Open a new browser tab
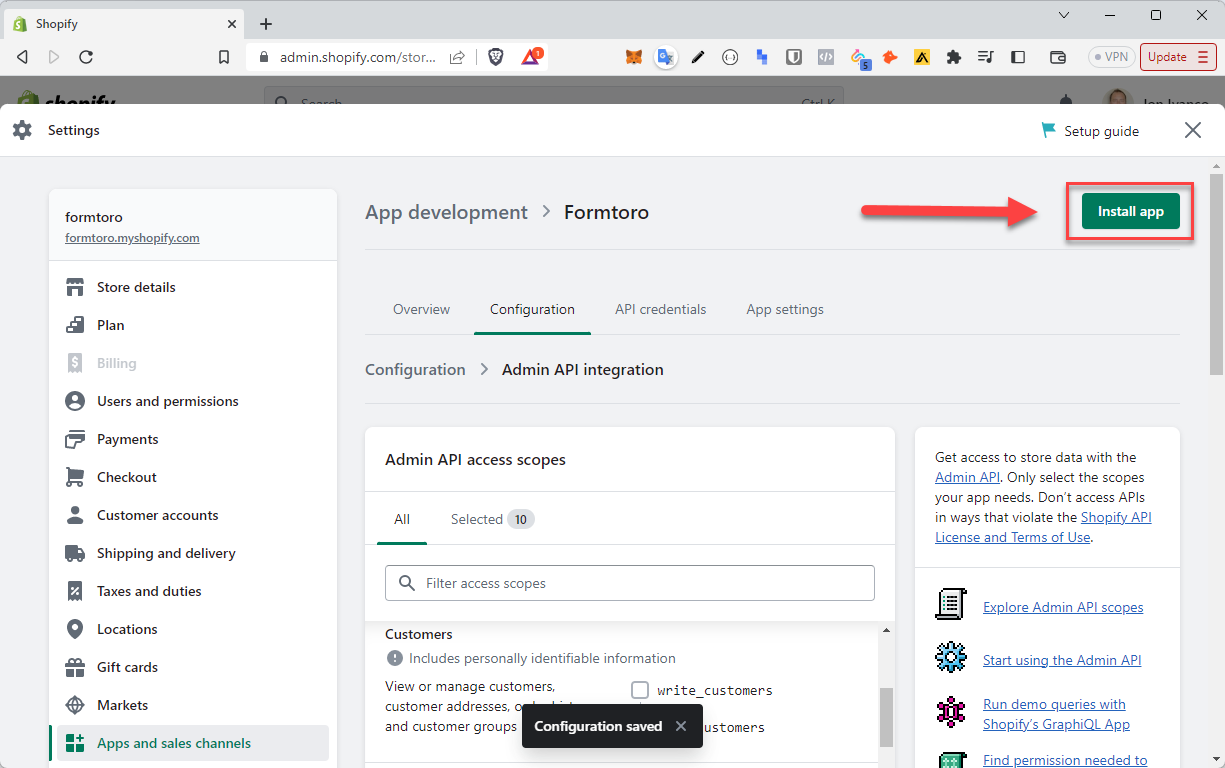This screenshot has height=768, width=1225. point(265,24)
